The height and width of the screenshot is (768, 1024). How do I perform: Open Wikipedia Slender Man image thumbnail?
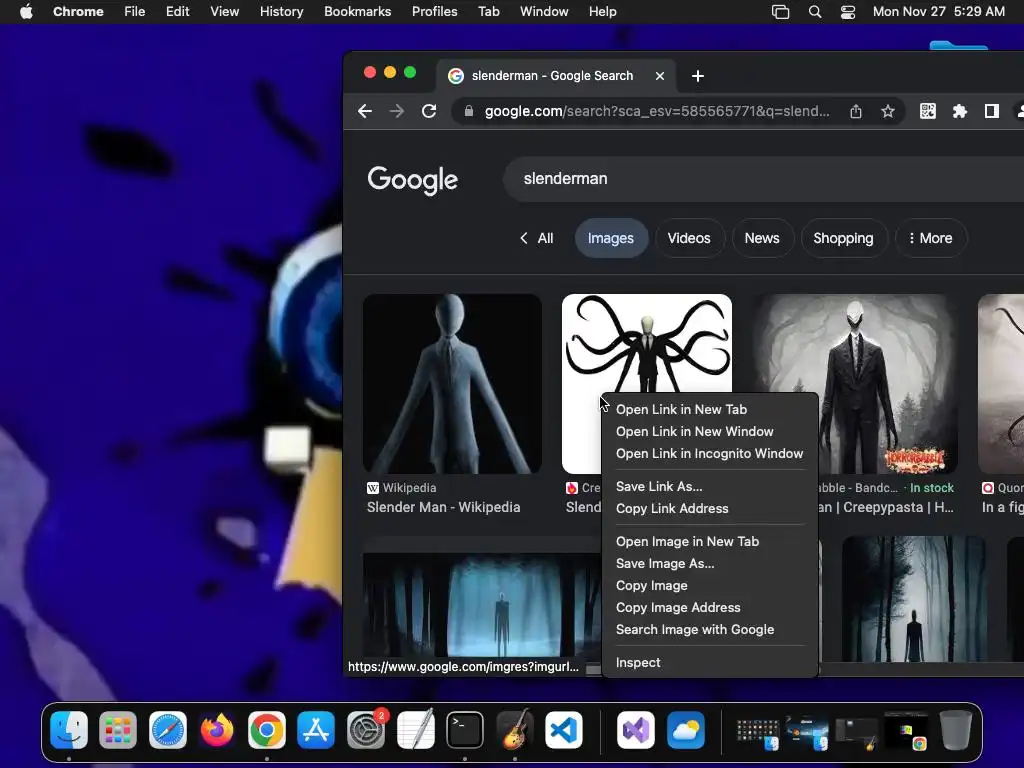[x=452, y=384]
